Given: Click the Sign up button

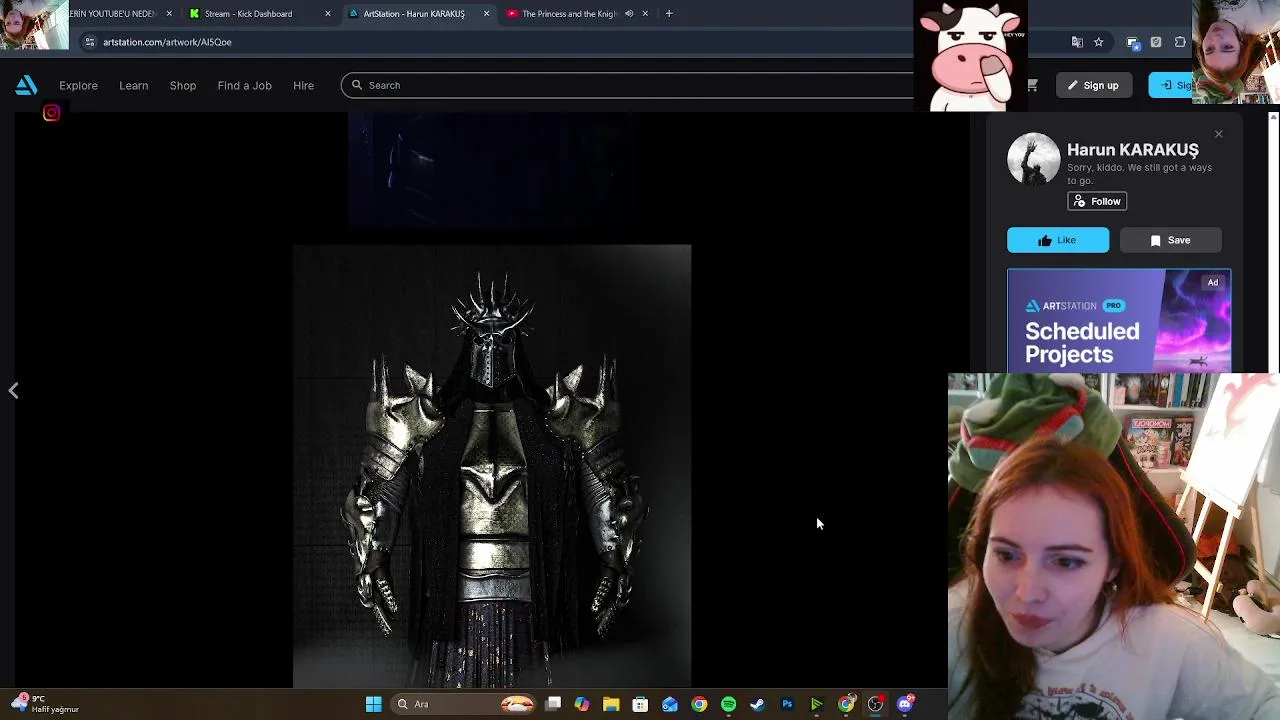Looking at the screenshot, I should [1093, 85].
